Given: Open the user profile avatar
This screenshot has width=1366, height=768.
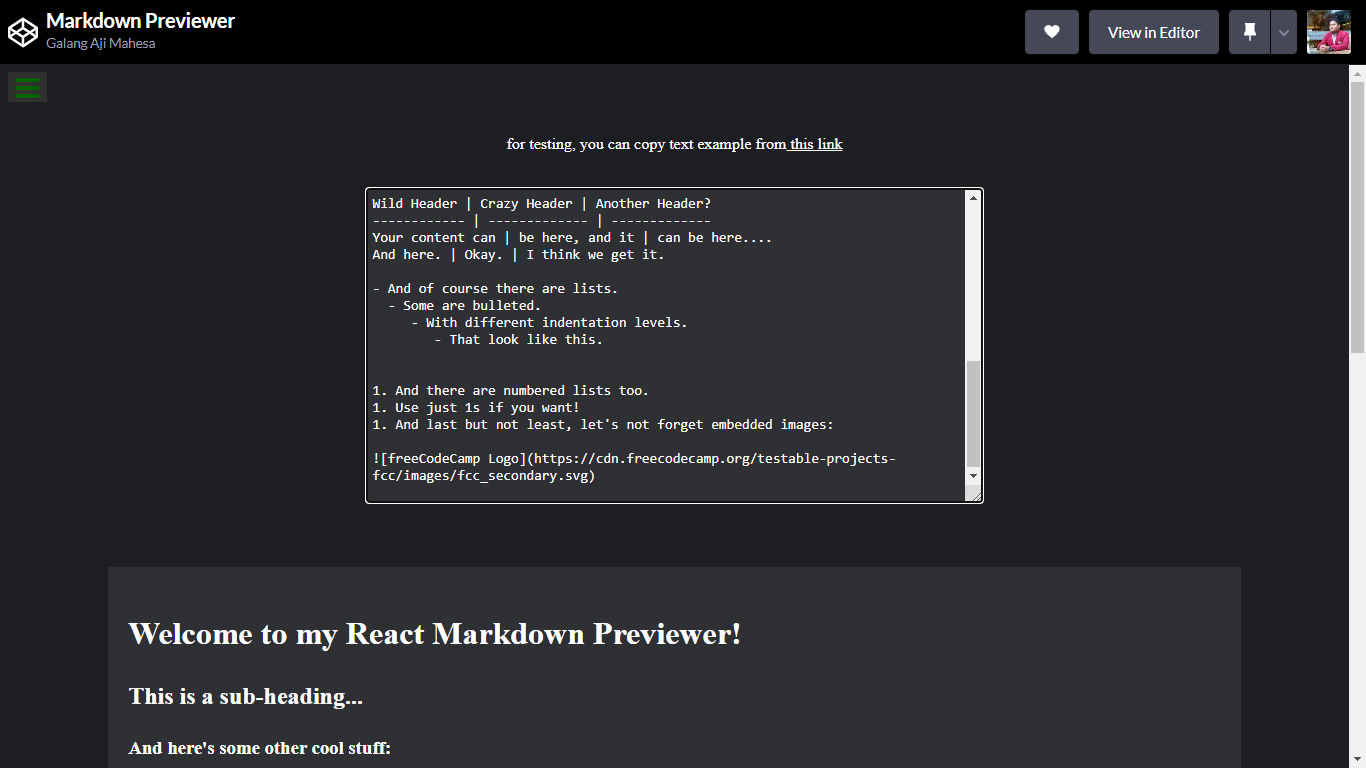Looking at the screenshot, I should (1328, 32).
